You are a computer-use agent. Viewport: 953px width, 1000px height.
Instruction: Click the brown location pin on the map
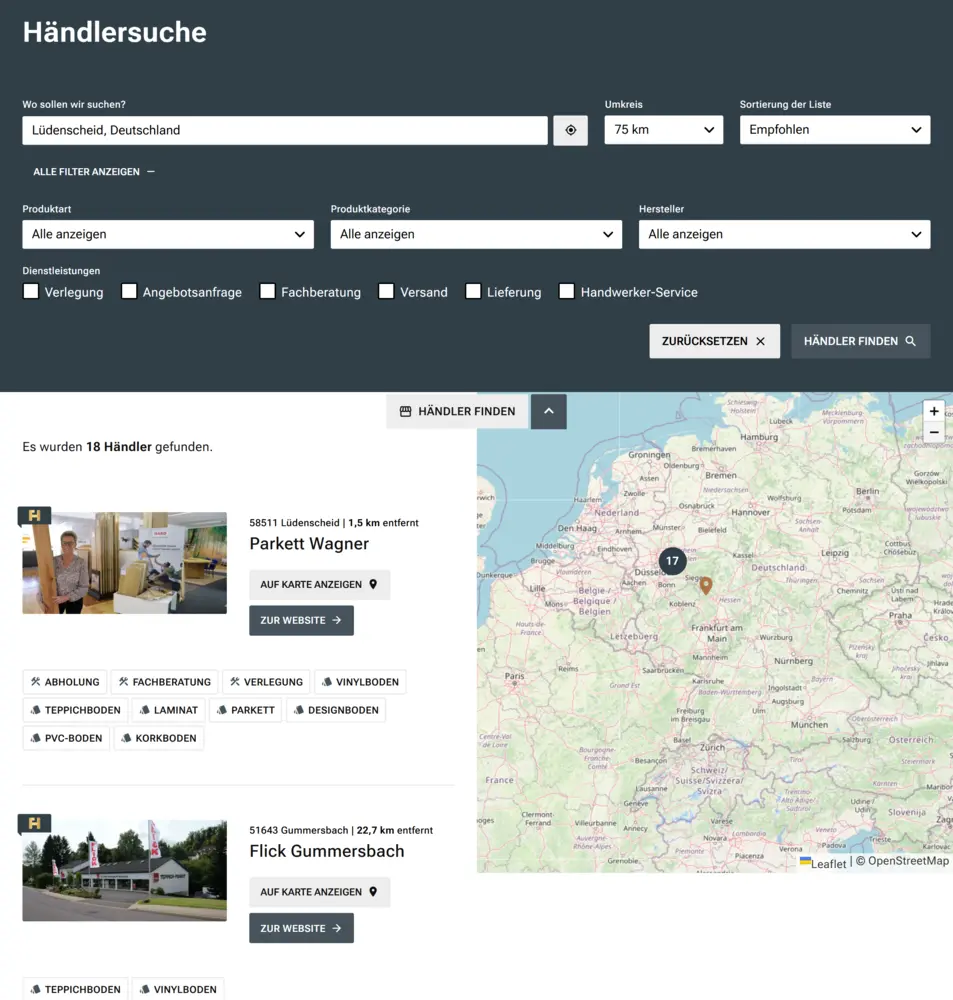click(705, 585)
